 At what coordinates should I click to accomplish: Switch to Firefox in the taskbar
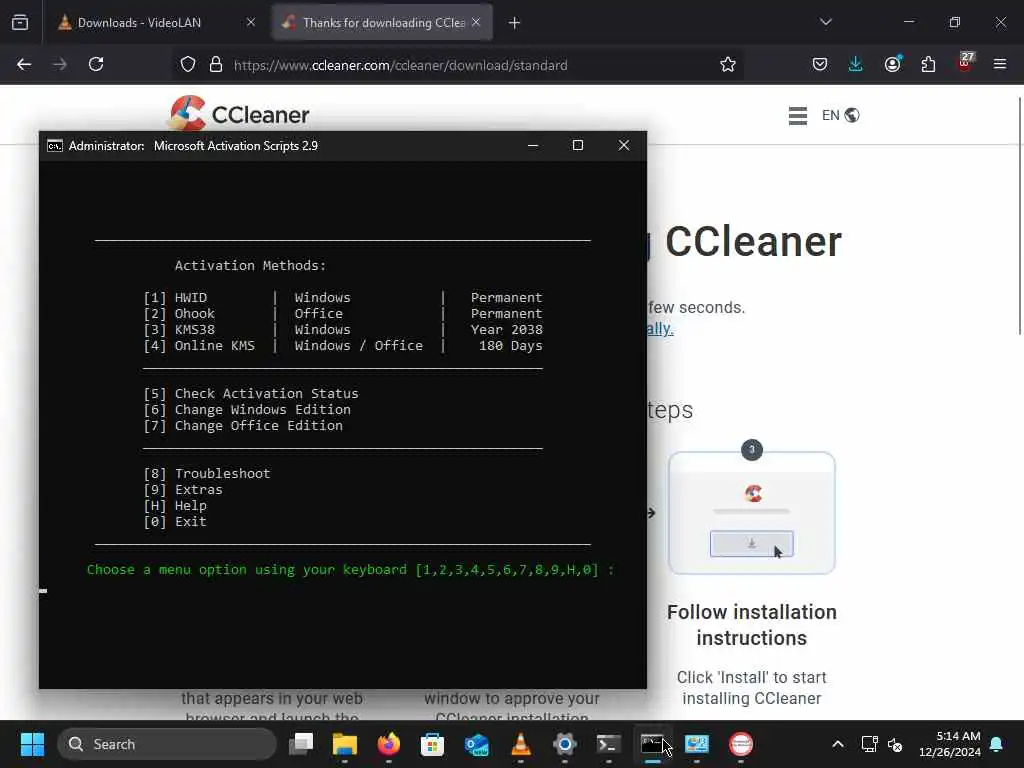pyautogui.click(x=389, y=744)
